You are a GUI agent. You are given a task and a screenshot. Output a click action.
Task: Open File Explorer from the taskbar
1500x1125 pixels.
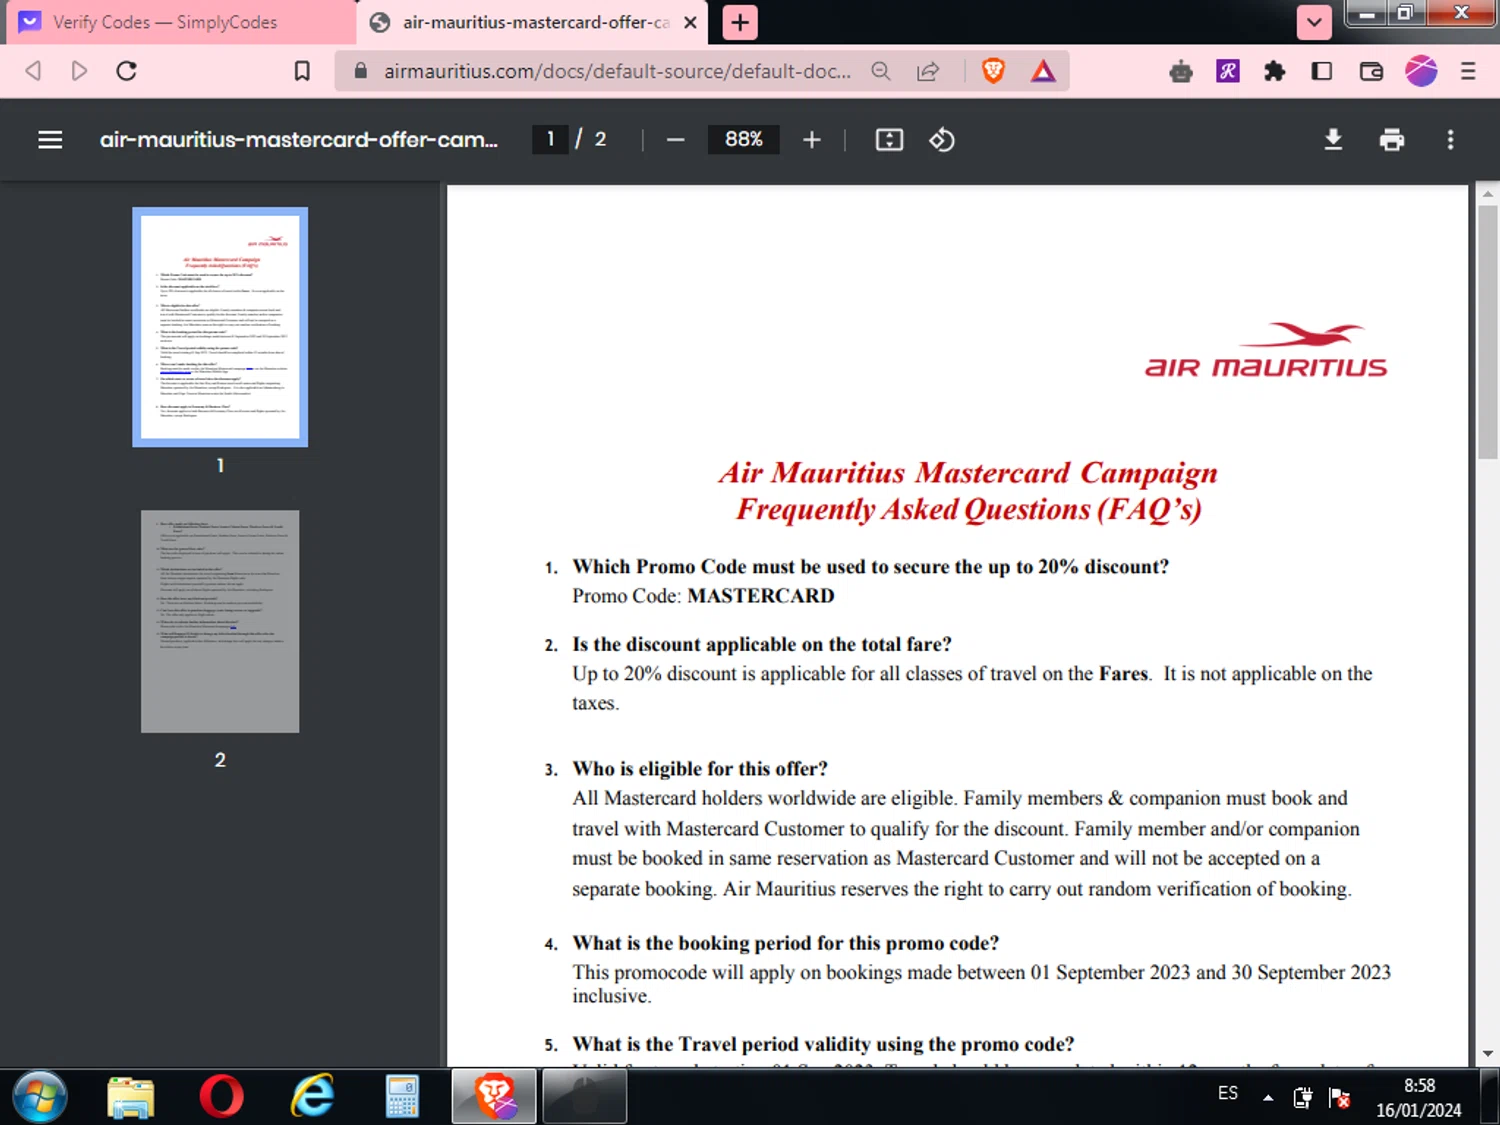(x=131, y=1097)
